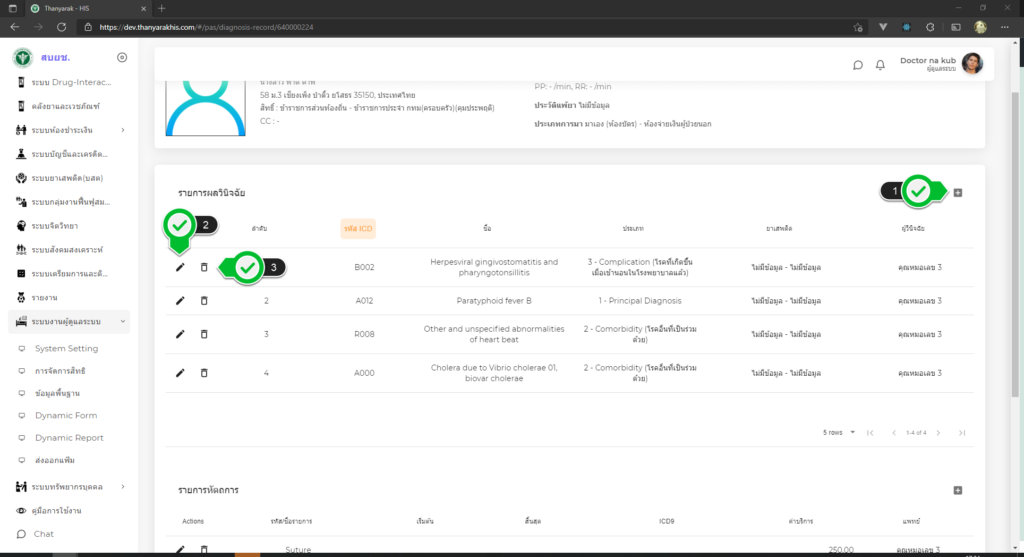Open System Setting in the sidebar
Viewport: 1024px width, 557px height.
(66, 348)
